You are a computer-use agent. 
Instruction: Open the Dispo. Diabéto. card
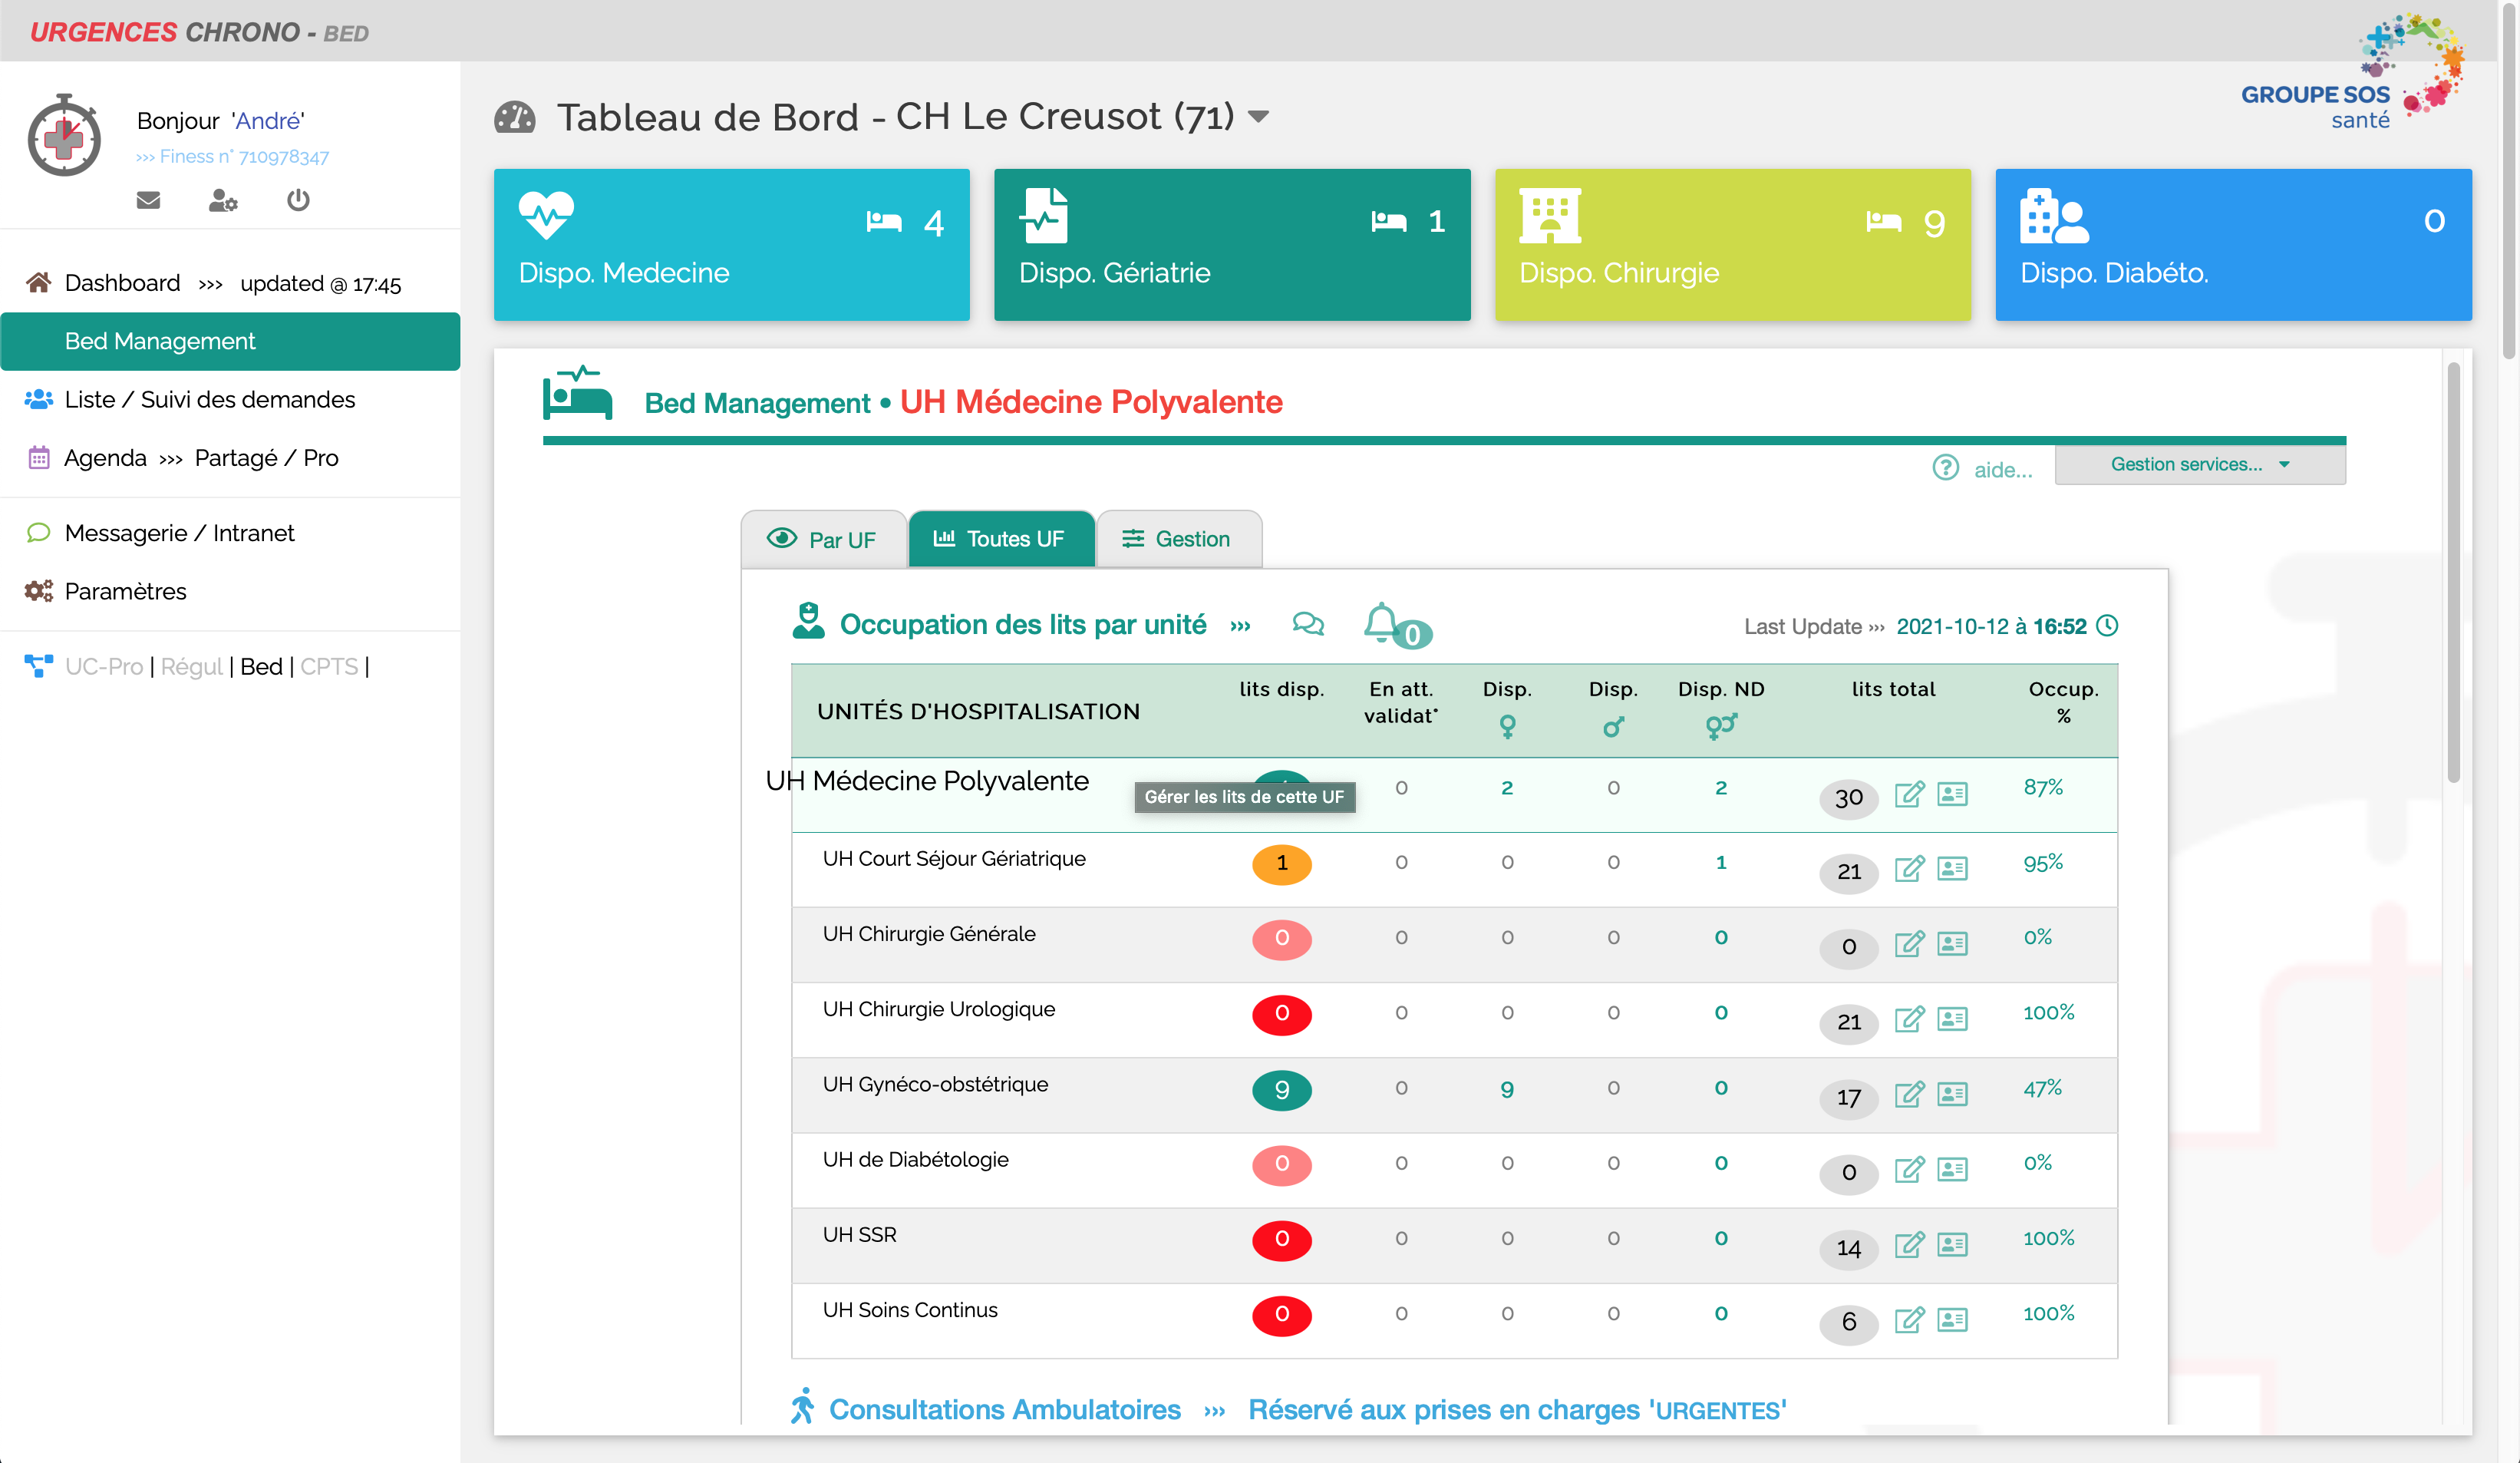tap(2233, 244)
